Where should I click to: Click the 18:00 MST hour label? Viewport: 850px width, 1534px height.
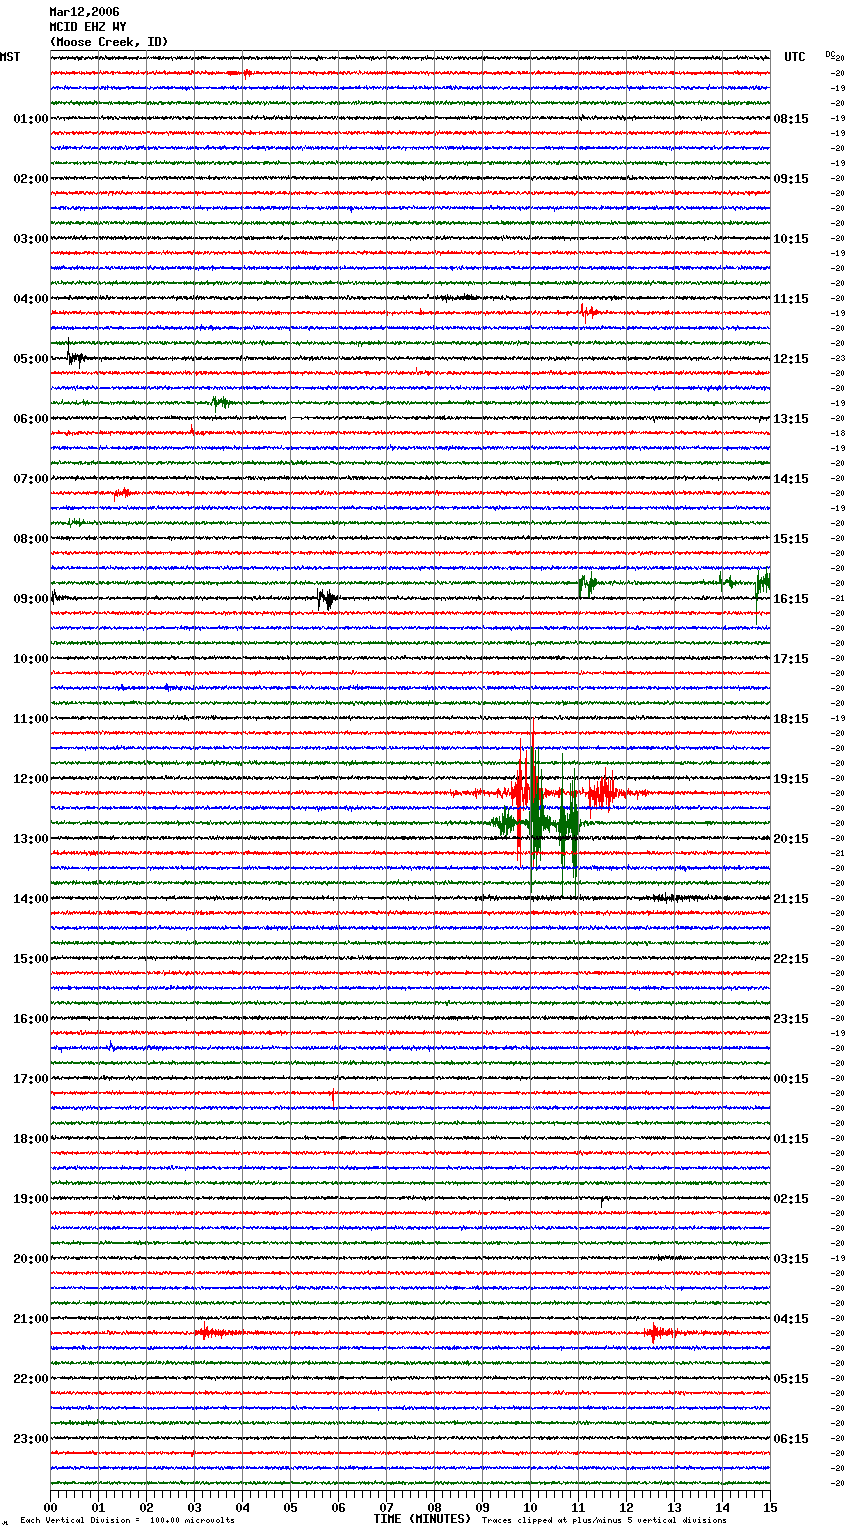point(31,1139)
